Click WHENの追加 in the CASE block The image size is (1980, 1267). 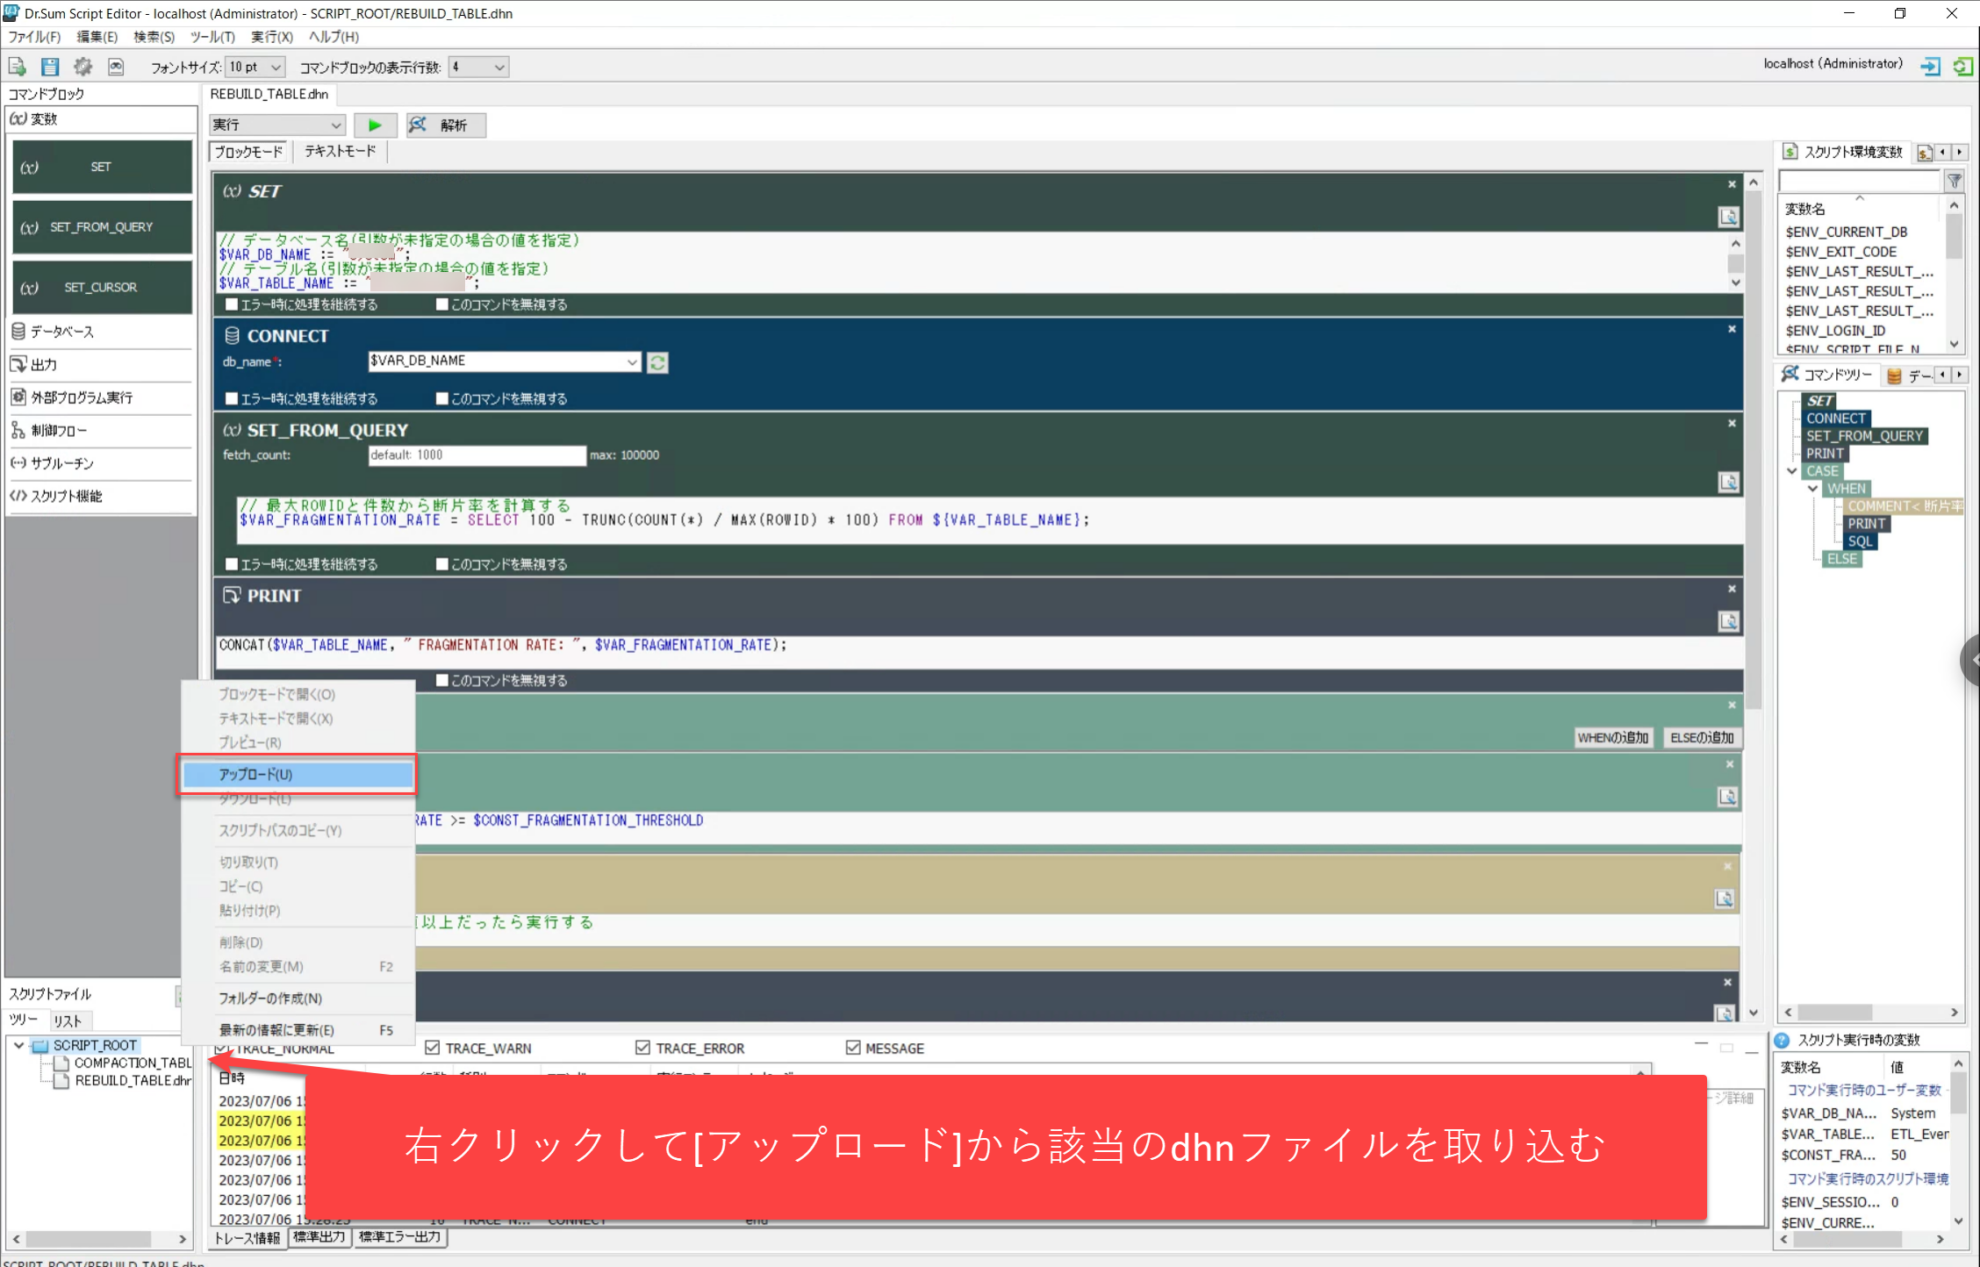click(x=1613, y=738)
